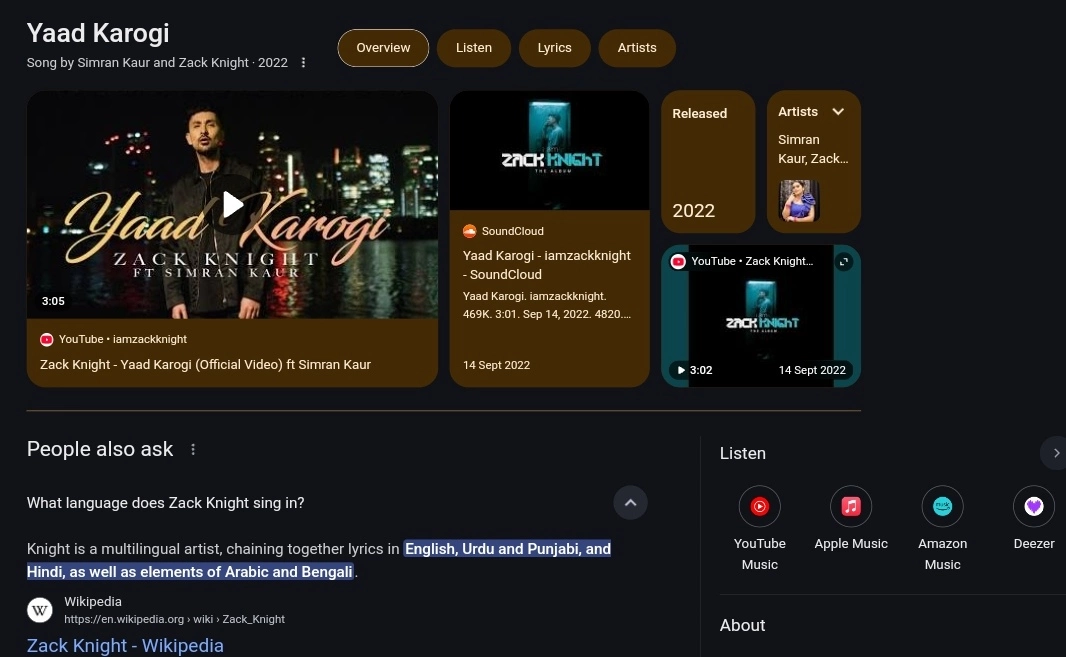
Task: Select the Overview tab
Action: [x=383, y=48]
